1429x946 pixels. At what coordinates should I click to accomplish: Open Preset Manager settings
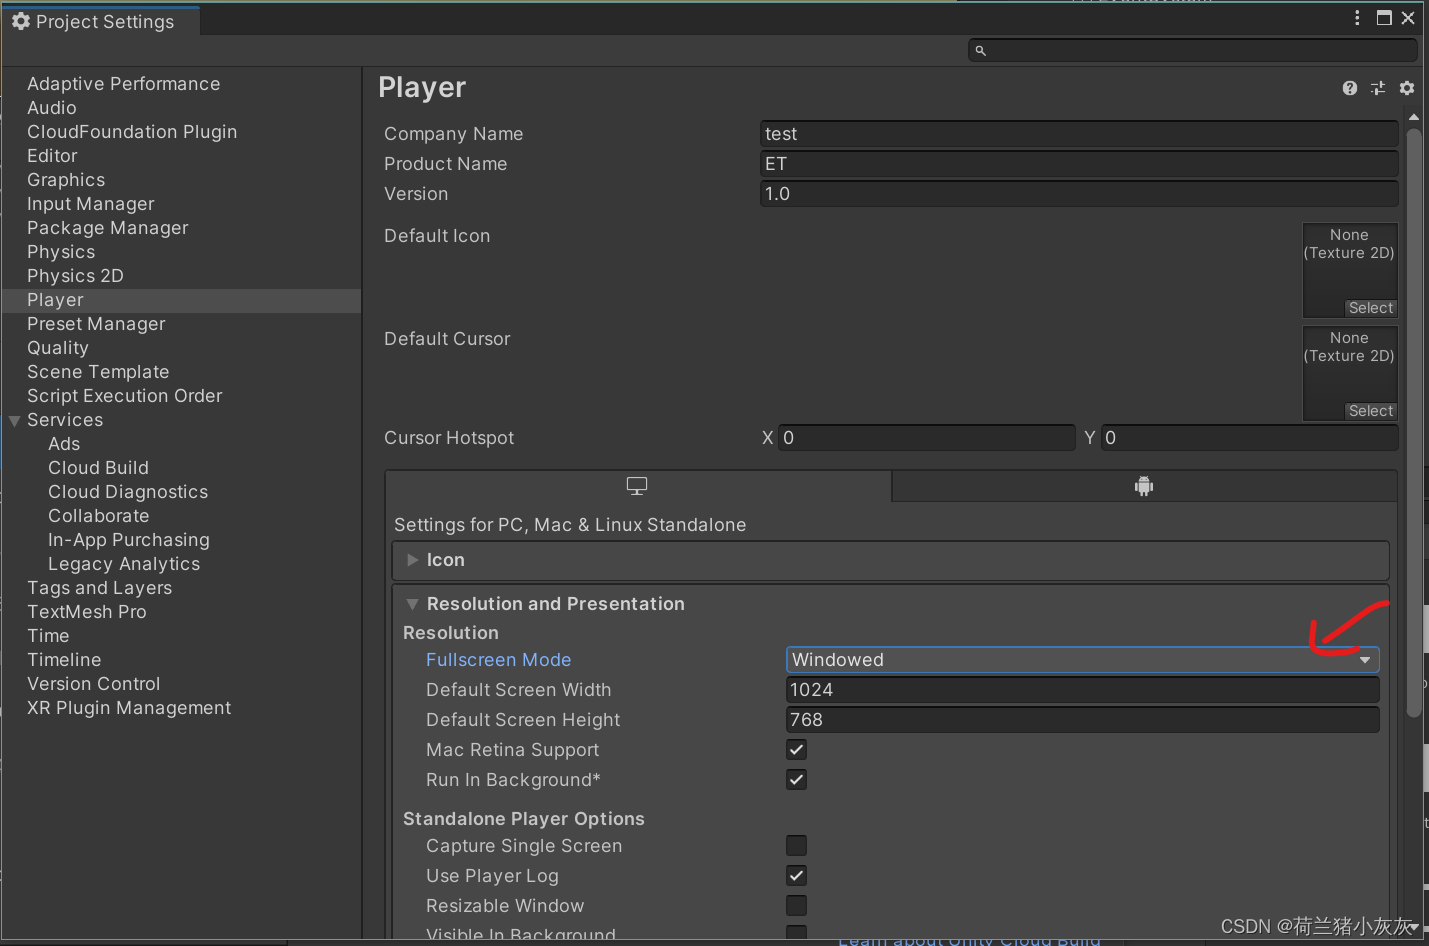[96, 324]
